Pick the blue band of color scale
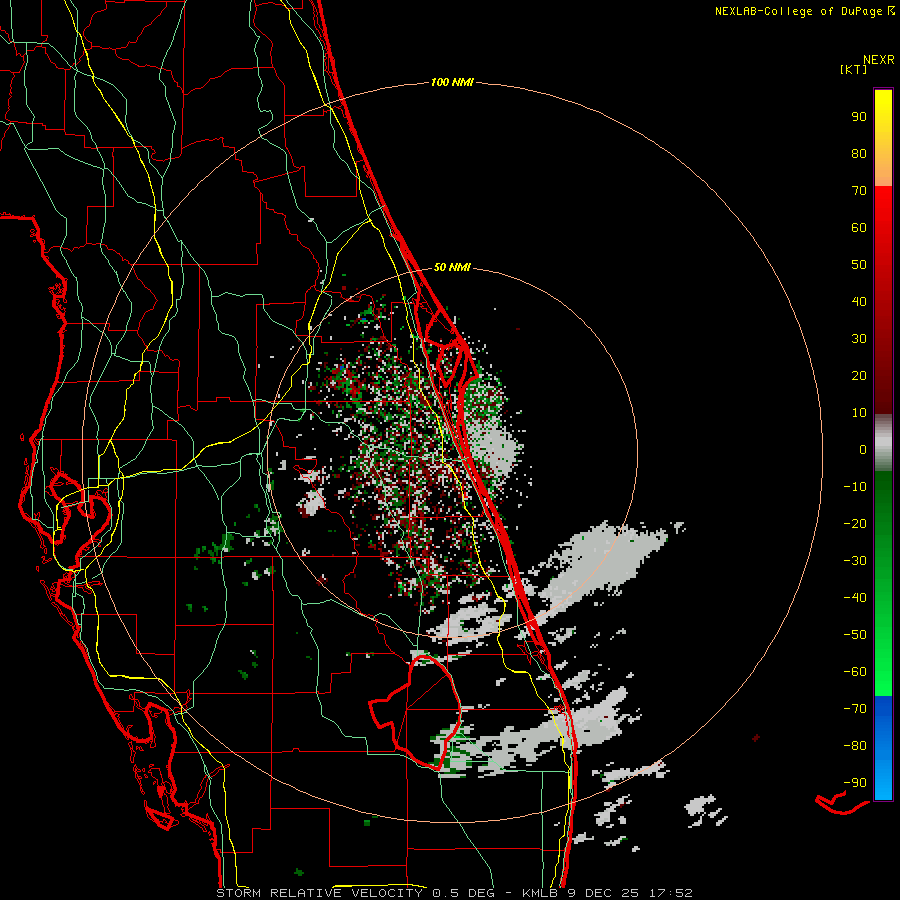Screen dimensions: 900x900 (883, 748)
